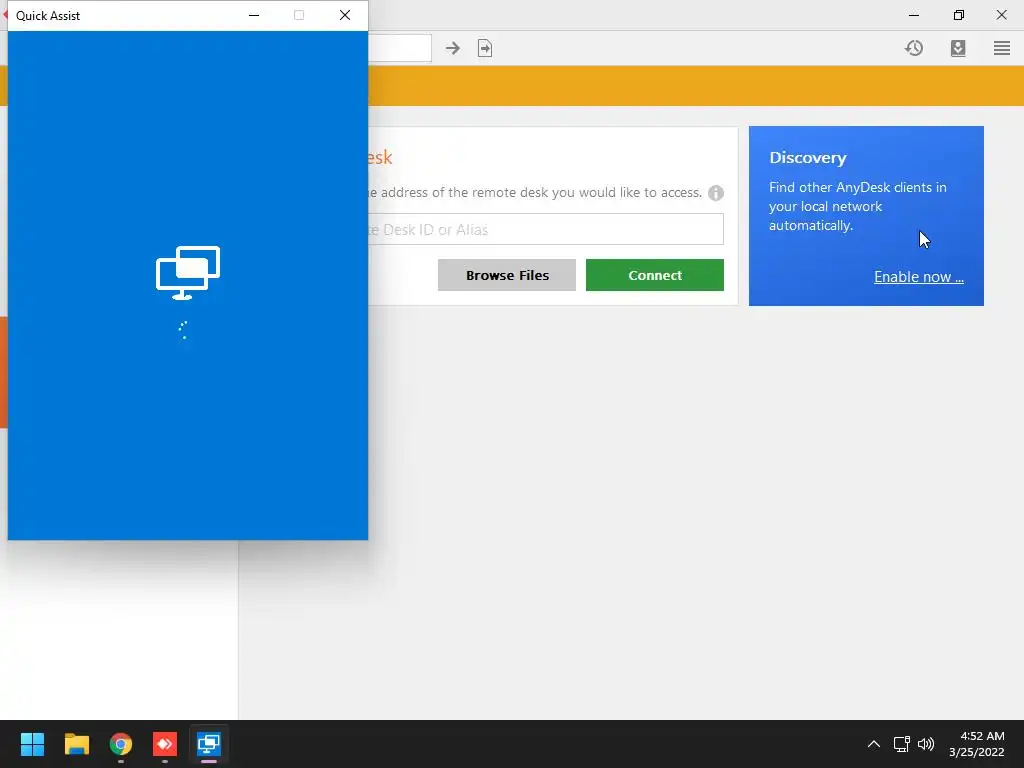The image size is (1024, 768).
Task: Click the Quick Assist monitors logo
Action: 188,273
